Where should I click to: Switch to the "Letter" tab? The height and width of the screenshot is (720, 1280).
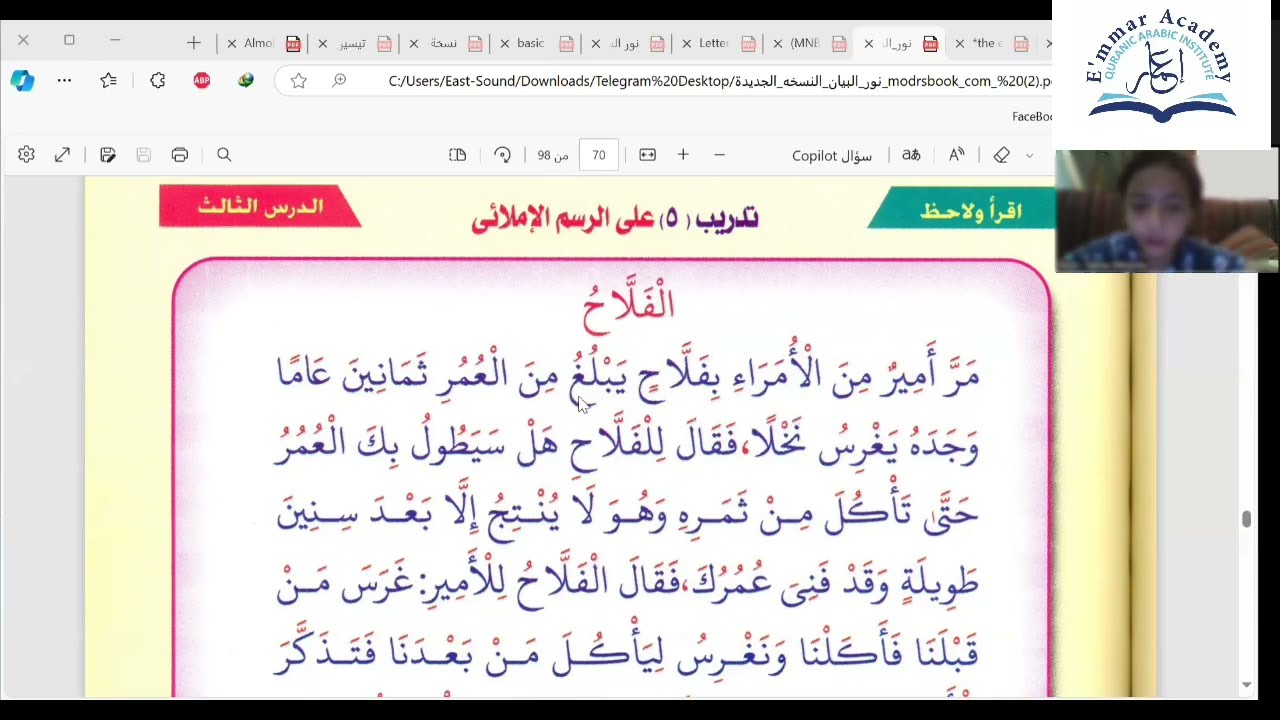pyautogui.click(x=713, y=43)
